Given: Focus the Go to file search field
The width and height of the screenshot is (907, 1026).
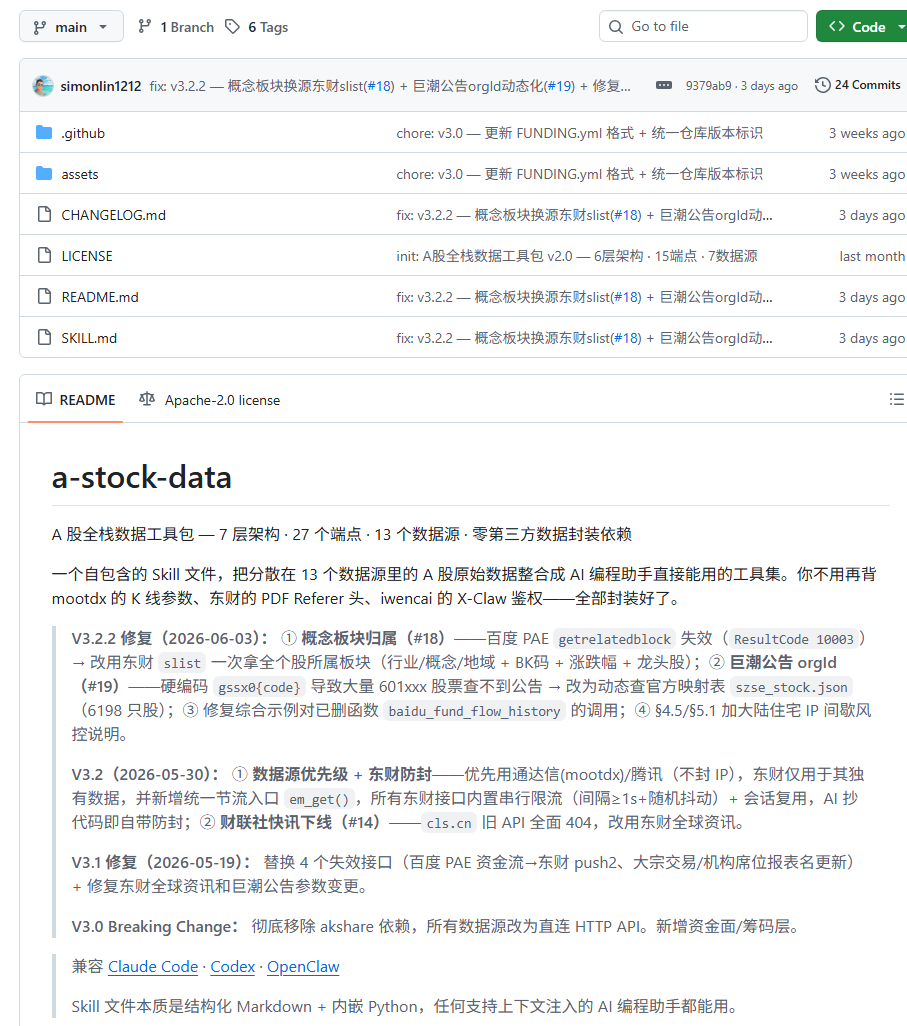Looking at the screenshot, I should click(703, 26).
